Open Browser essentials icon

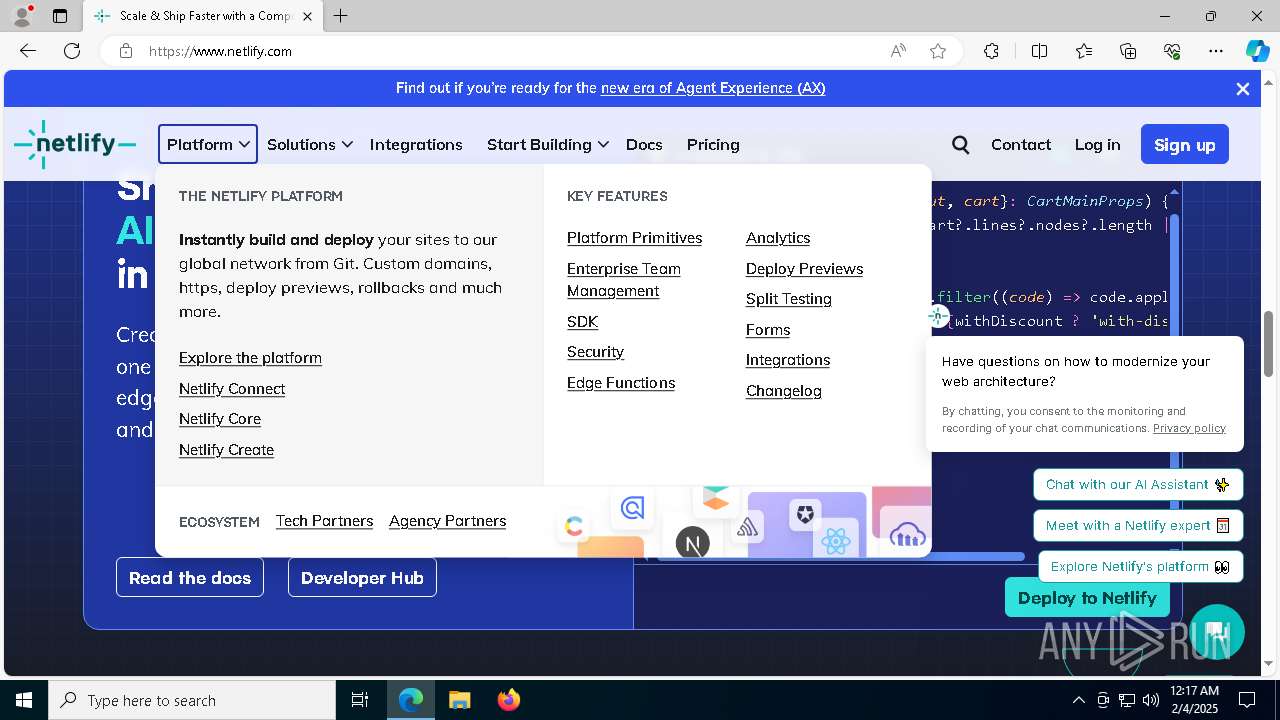[1172, 51]
